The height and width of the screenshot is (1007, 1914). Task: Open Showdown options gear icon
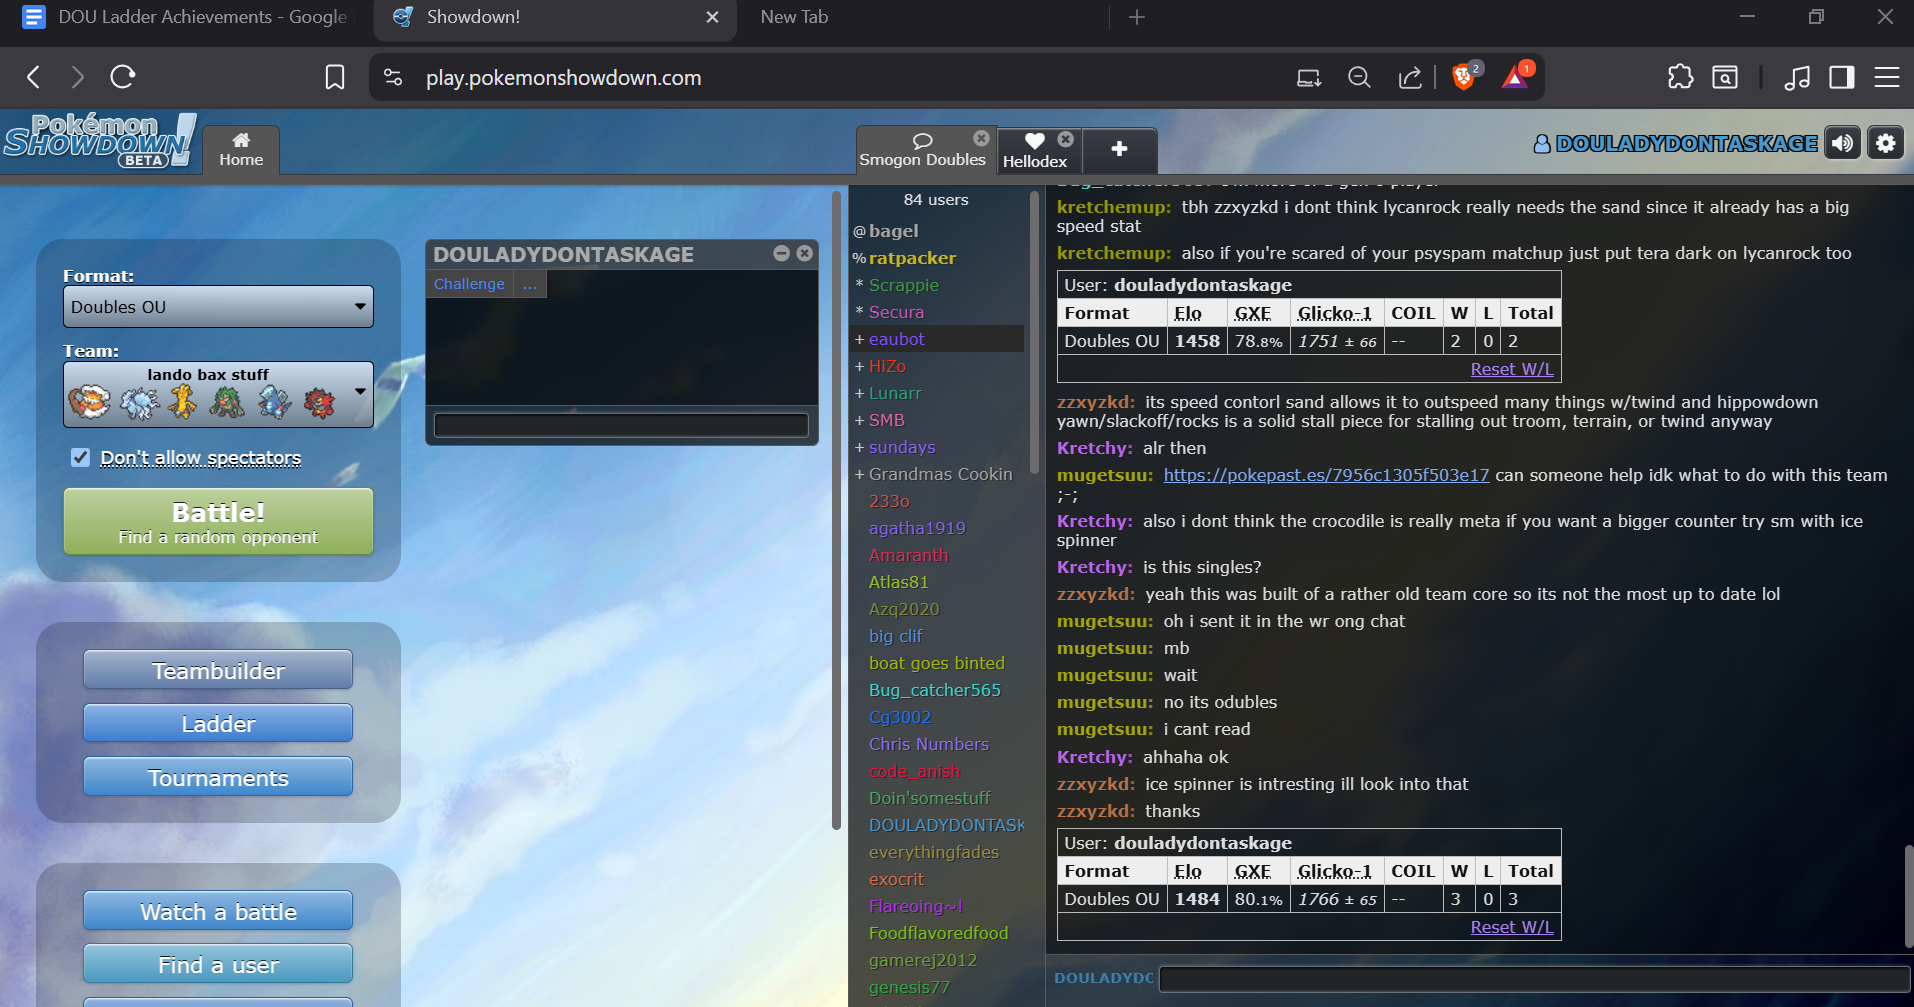tap(1886, 143)
